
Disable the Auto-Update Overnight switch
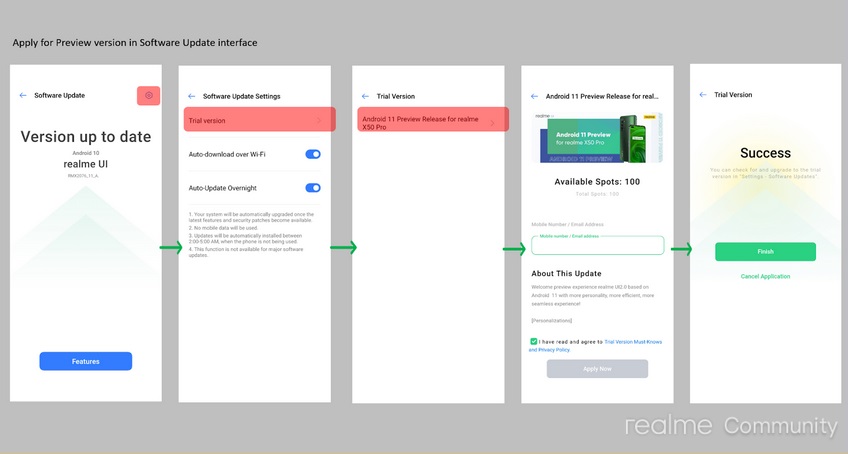[313, 188]
